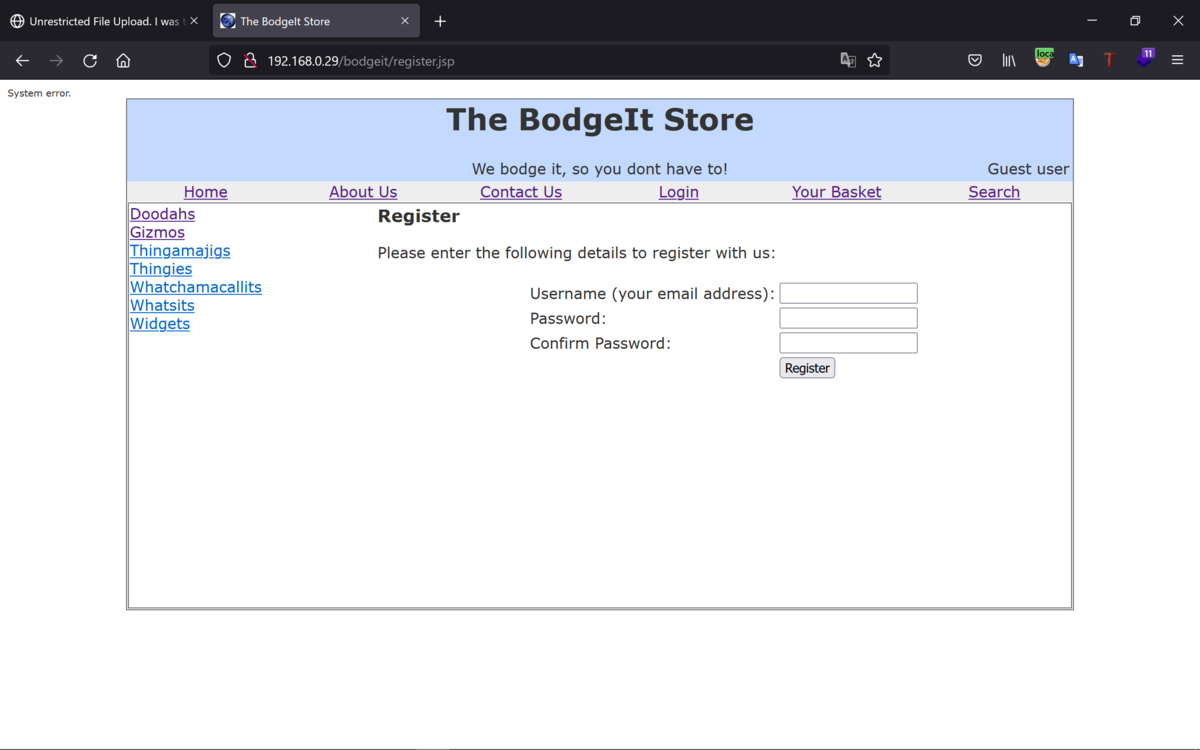Browse the Doodahs category
Image resolution: width=1200 pixels, height=750 pixels.
162,214
